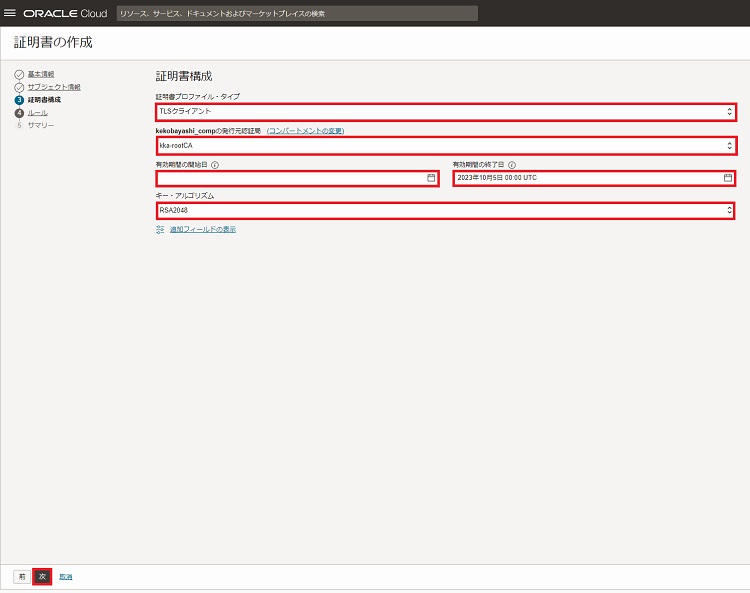Click the completed checkmark for 基本情報 step
The height and width of the screenshot is (593, 750).
(19, 75)
